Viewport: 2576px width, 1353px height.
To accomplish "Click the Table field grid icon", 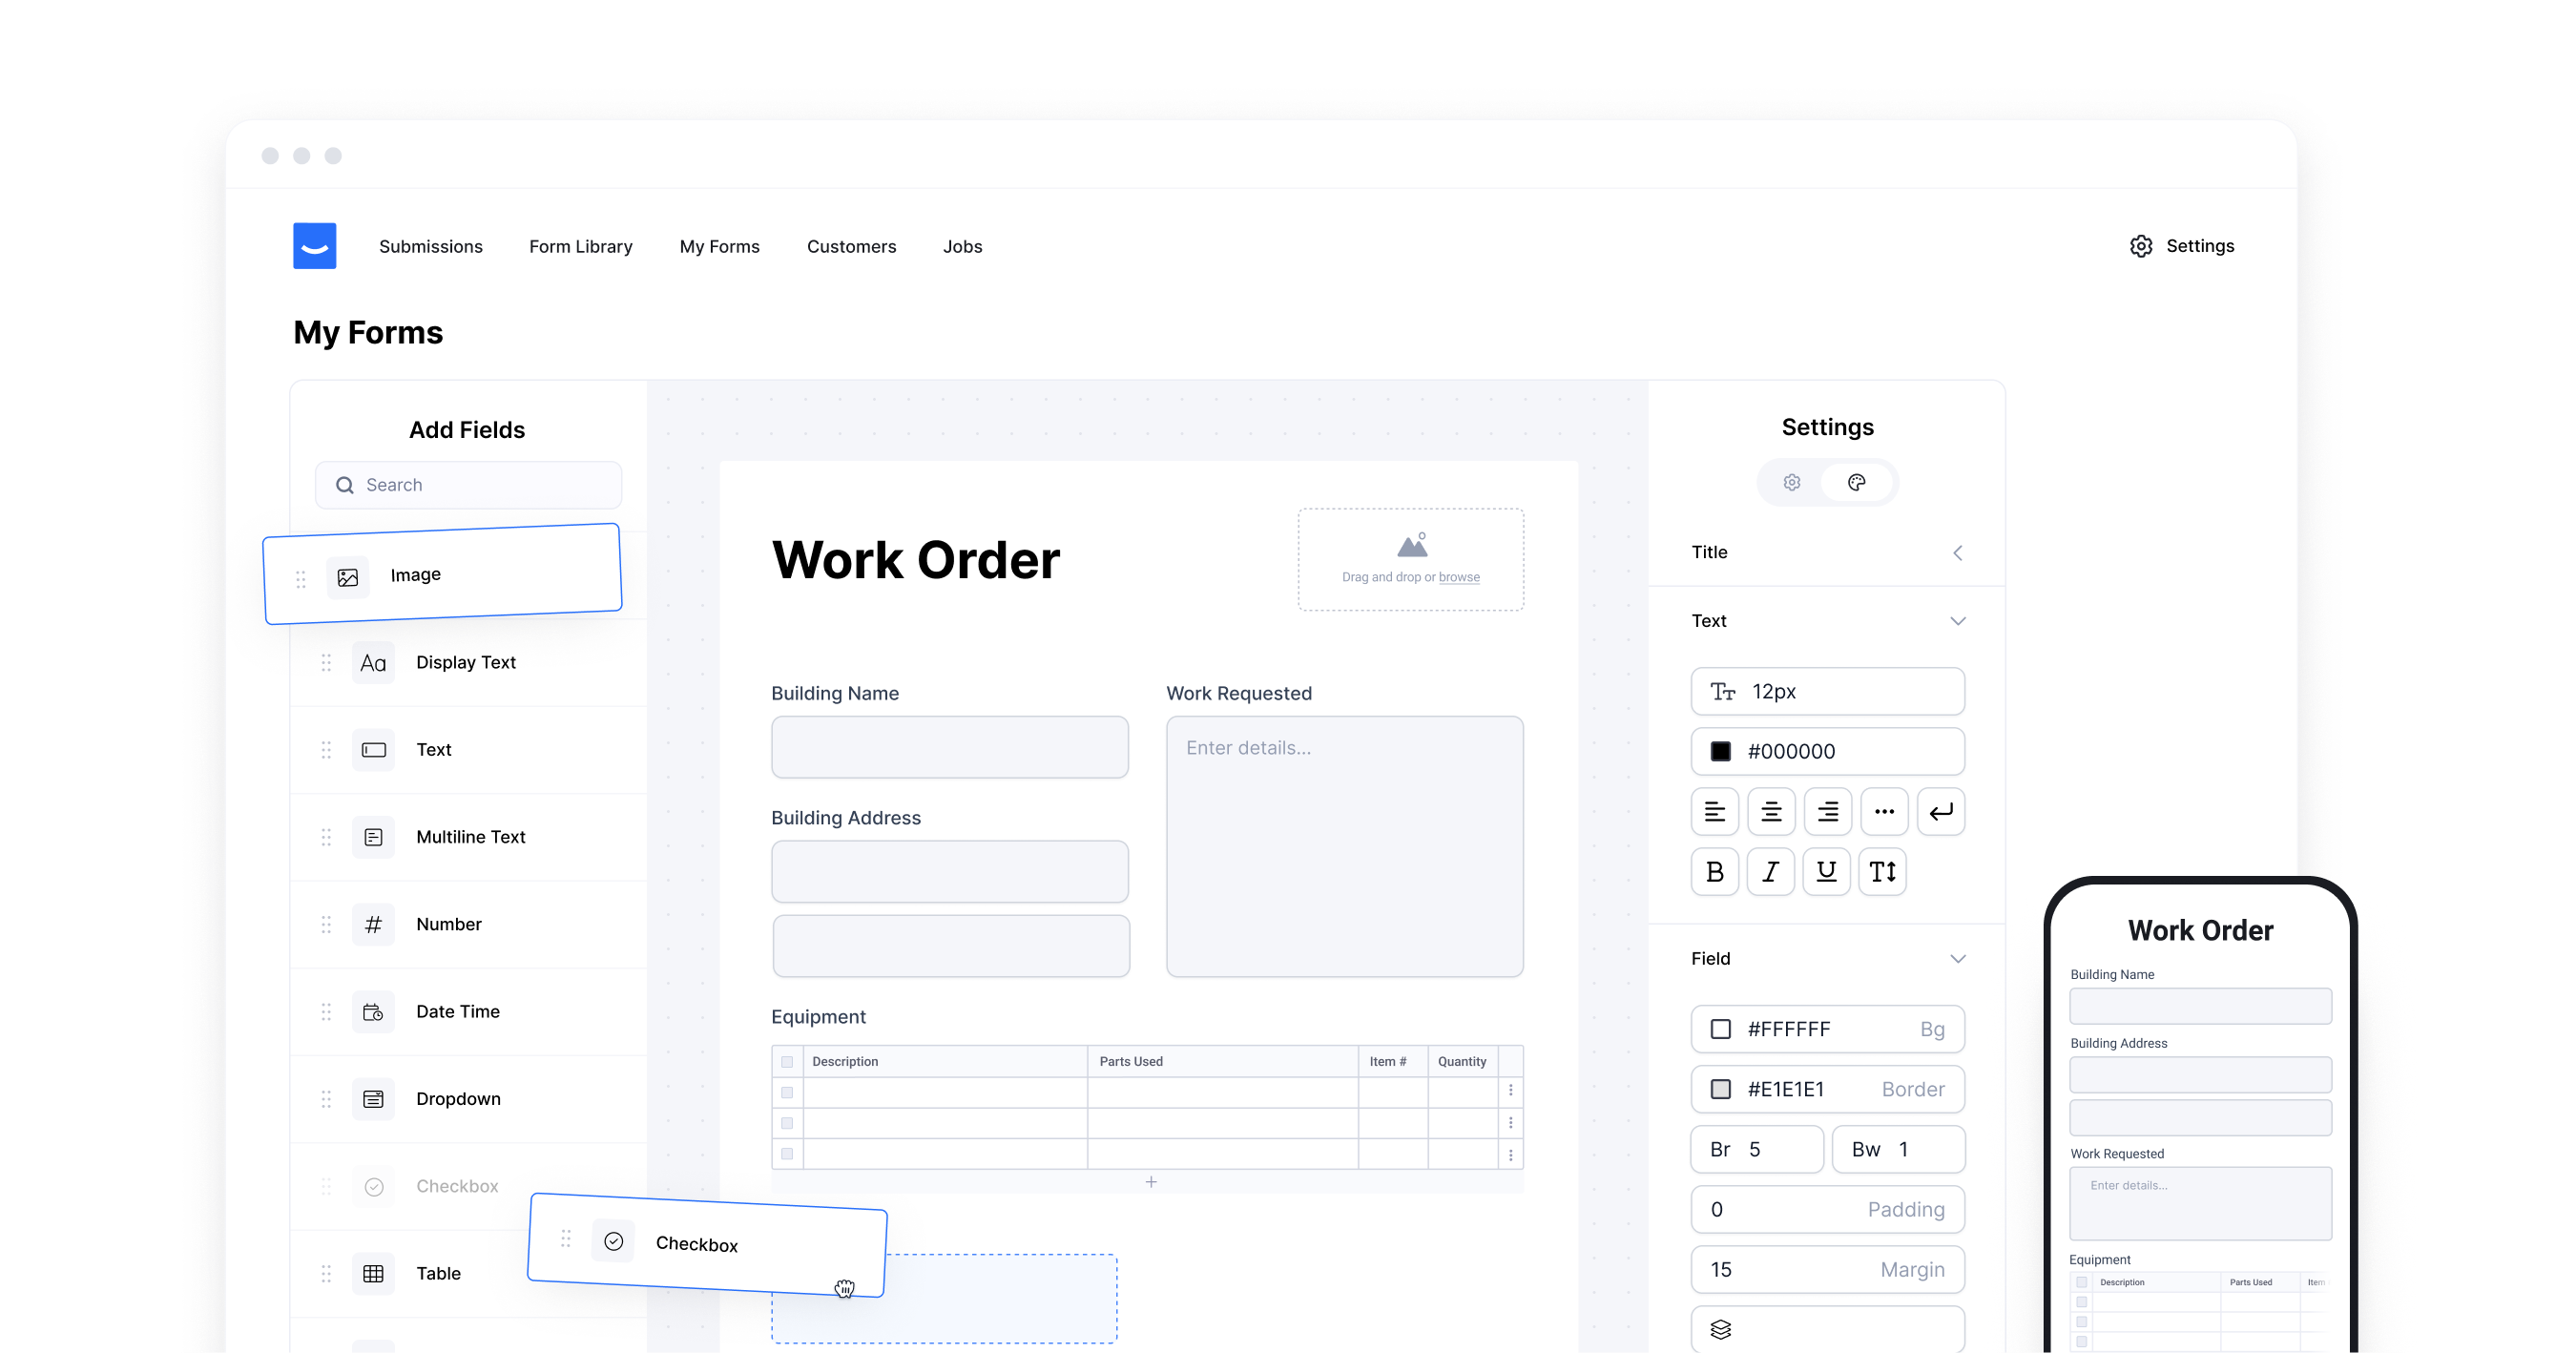I will pos(373,1273).
